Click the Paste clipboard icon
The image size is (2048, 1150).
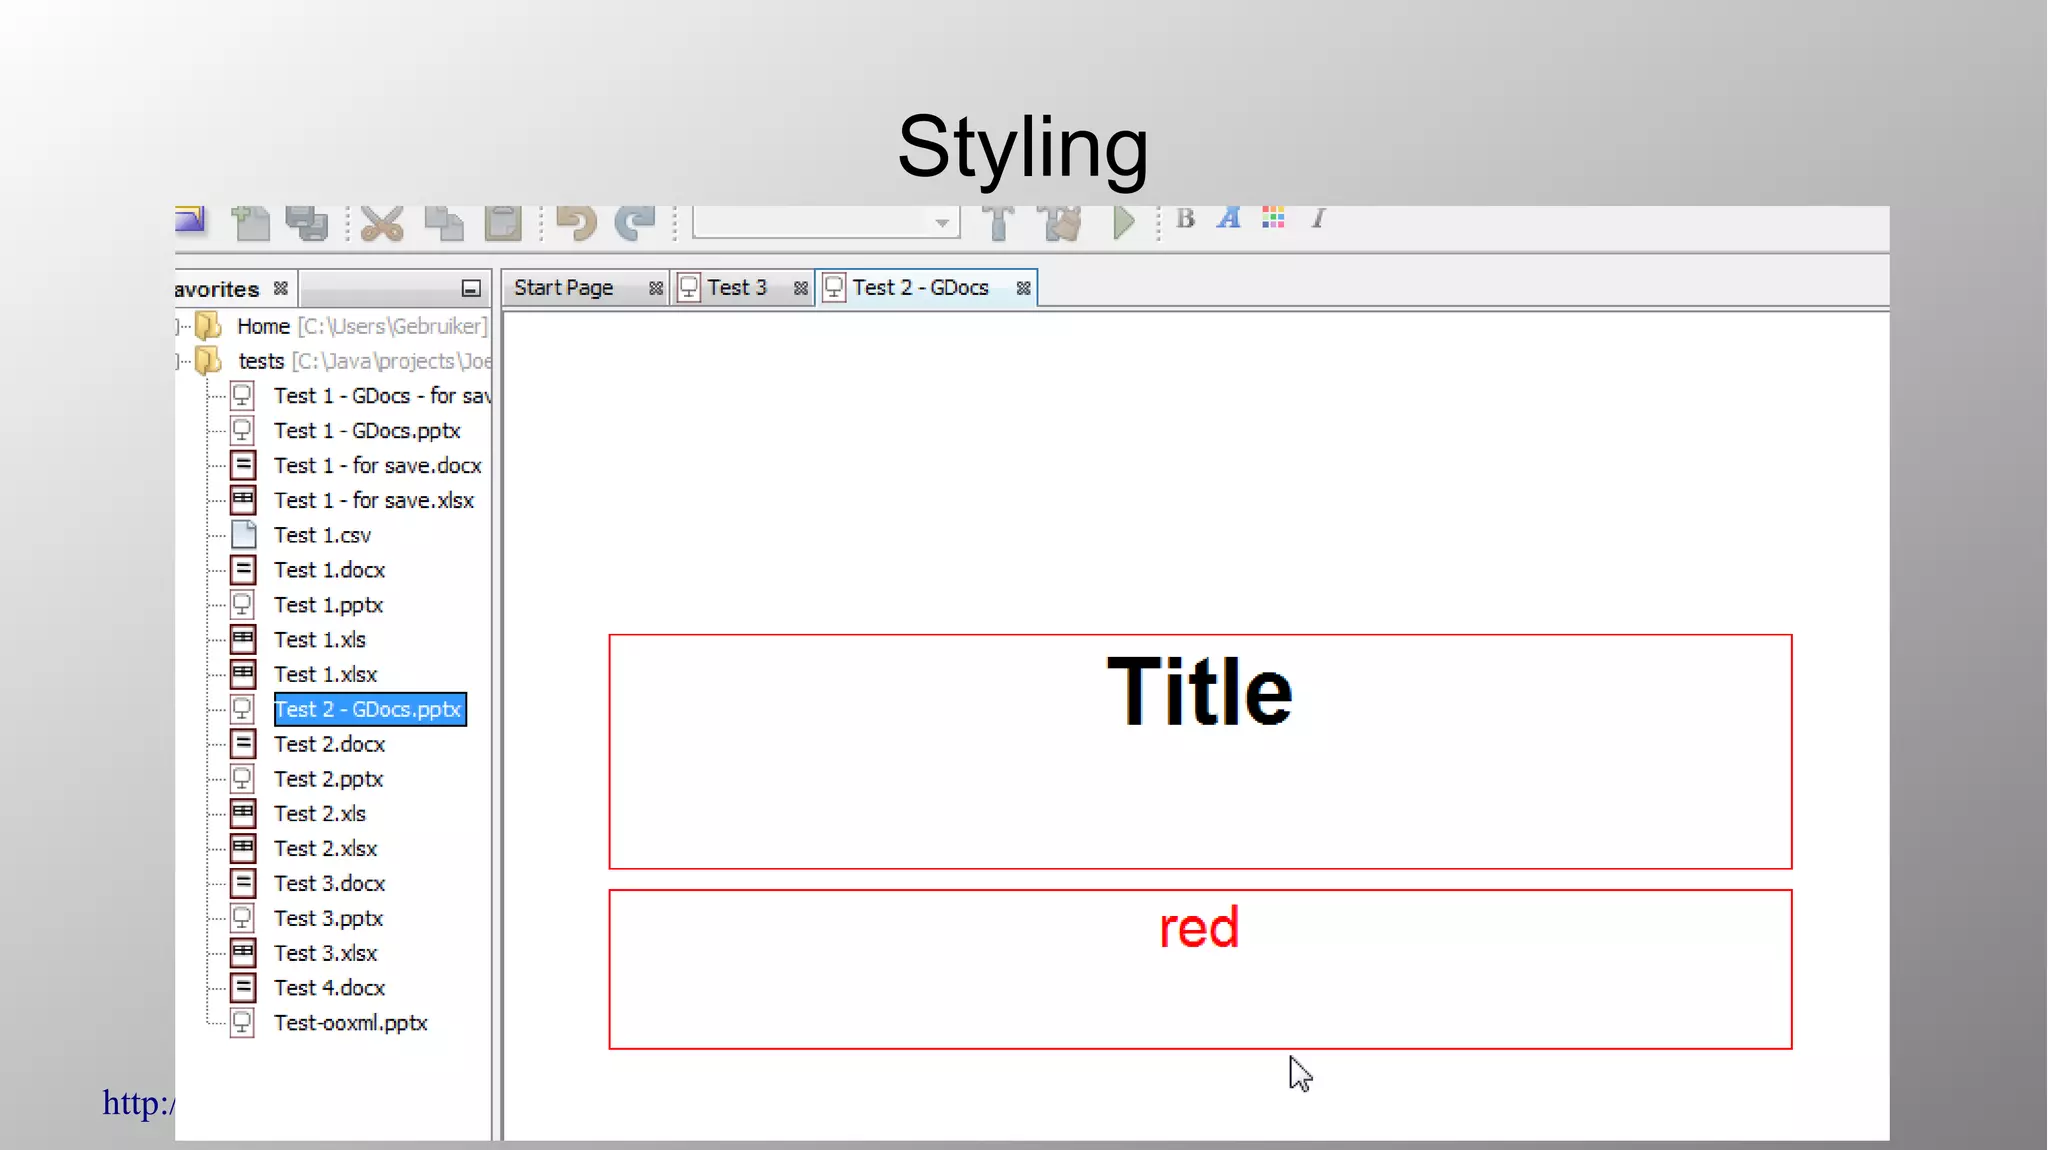coord(503,223)
